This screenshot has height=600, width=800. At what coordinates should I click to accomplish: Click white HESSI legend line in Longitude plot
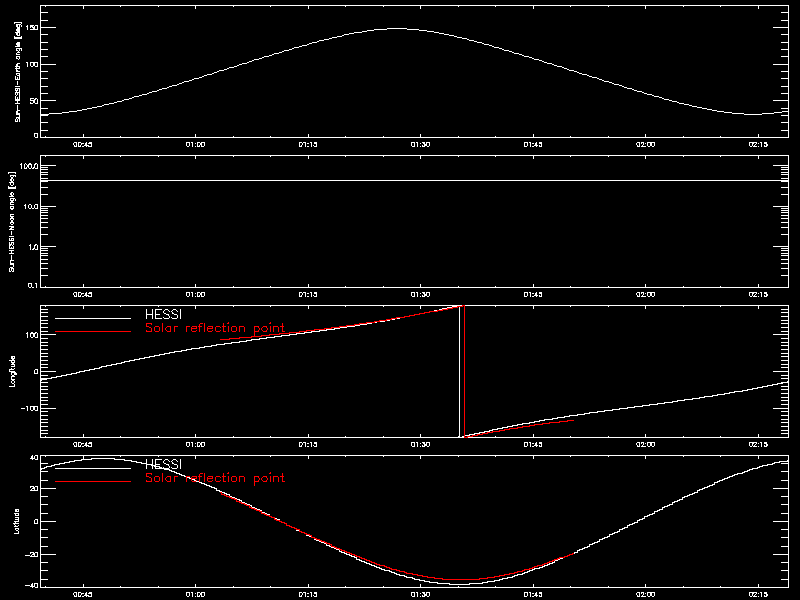point(93,318)
